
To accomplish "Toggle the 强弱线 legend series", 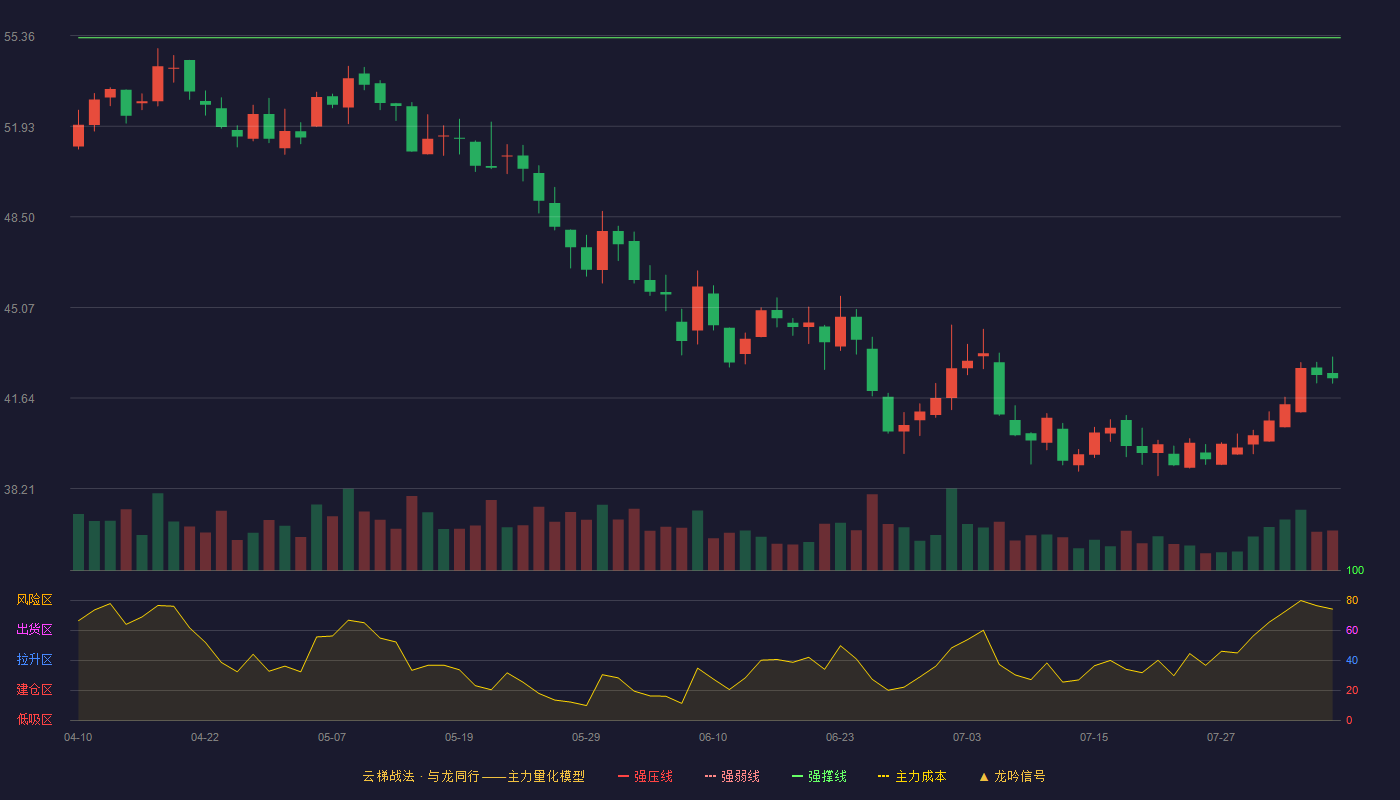I will click(732, 776).
